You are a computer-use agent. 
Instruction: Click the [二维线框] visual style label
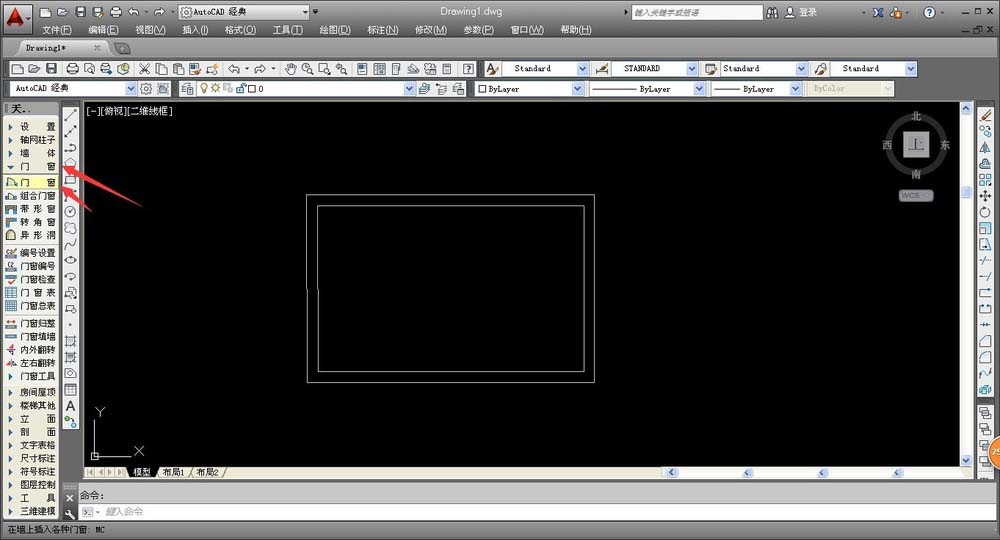click(150, 111)
